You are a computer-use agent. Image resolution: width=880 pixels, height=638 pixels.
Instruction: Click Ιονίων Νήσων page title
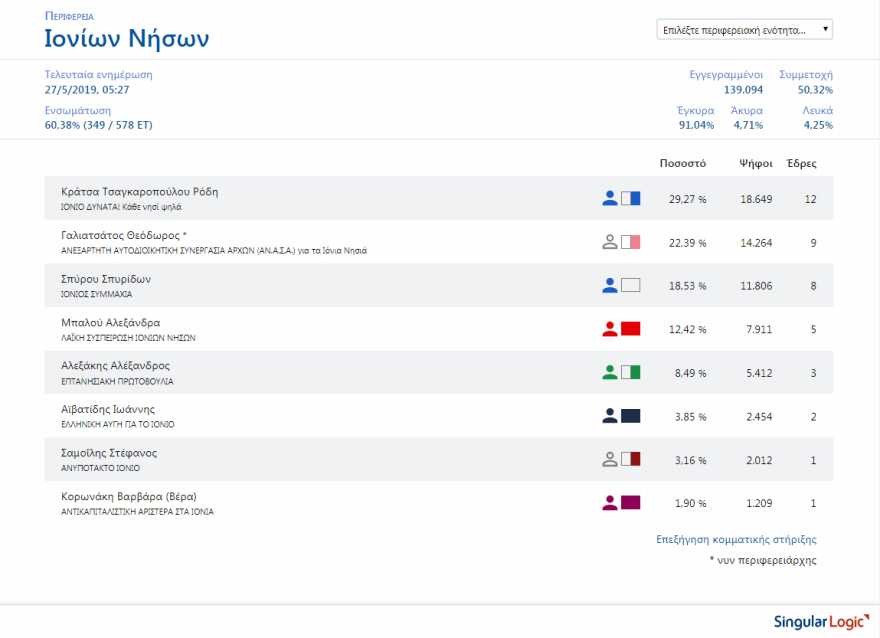(x=127, y=40)
